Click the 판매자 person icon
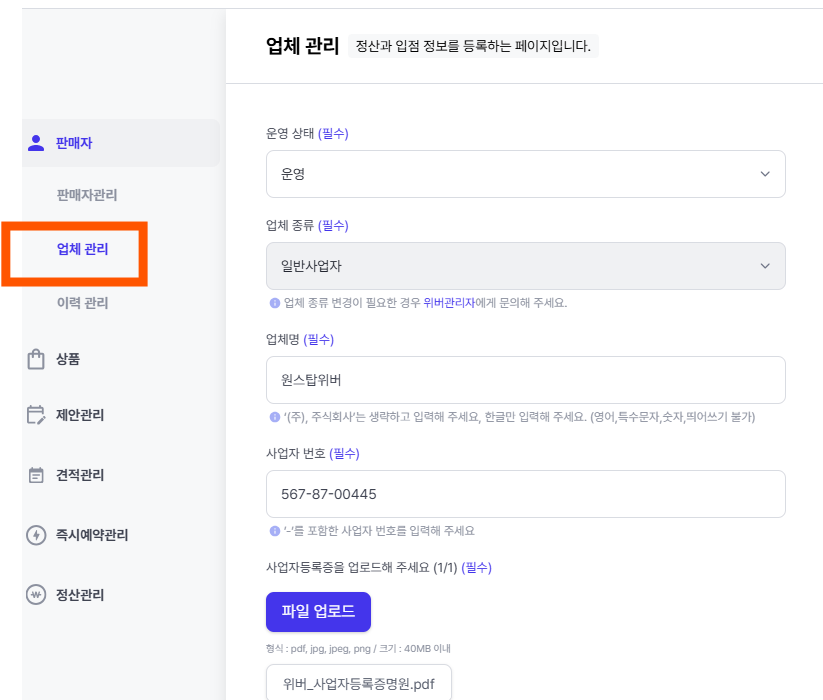The height and width of the screenshot is (700, 823). pos(36,143)
